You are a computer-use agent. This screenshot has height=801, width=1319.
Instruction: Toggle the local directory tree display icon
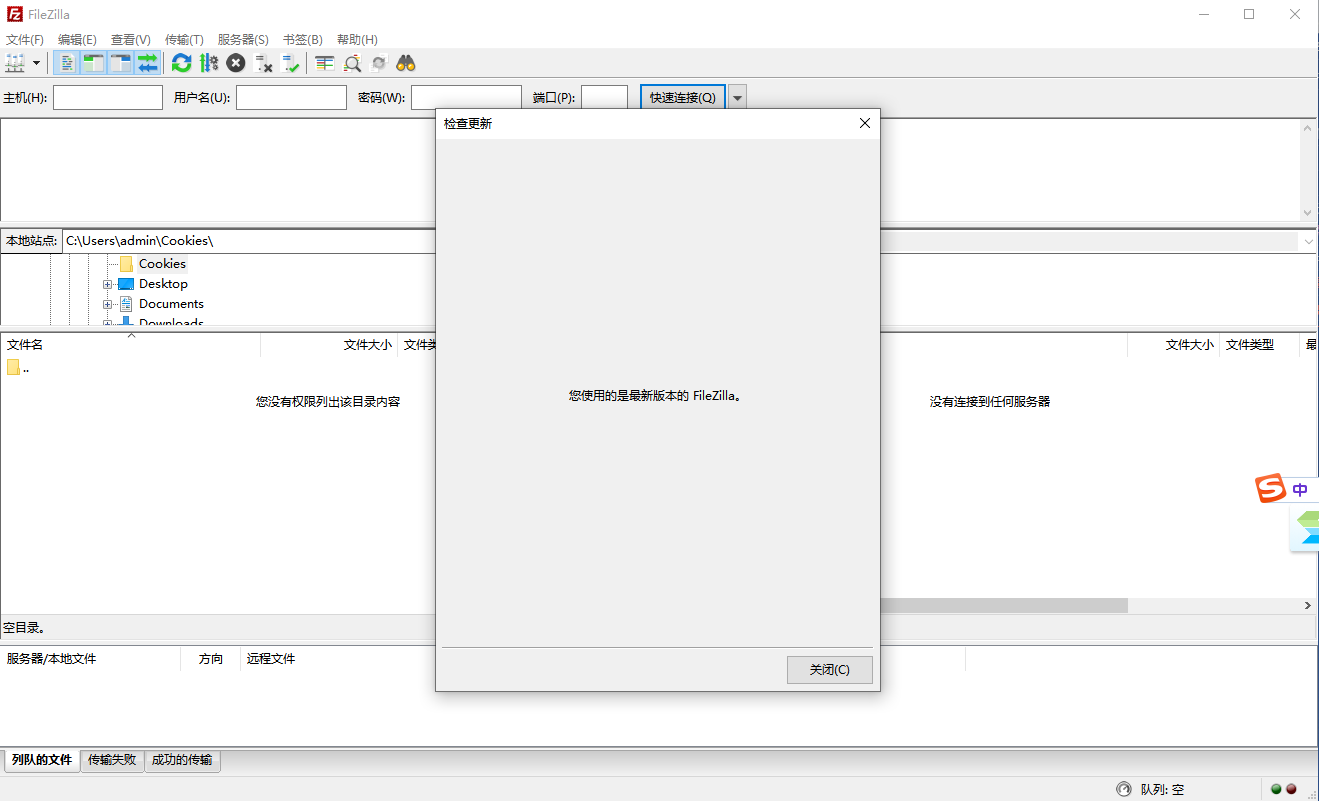pyautogui.click(x=94, y=63)
